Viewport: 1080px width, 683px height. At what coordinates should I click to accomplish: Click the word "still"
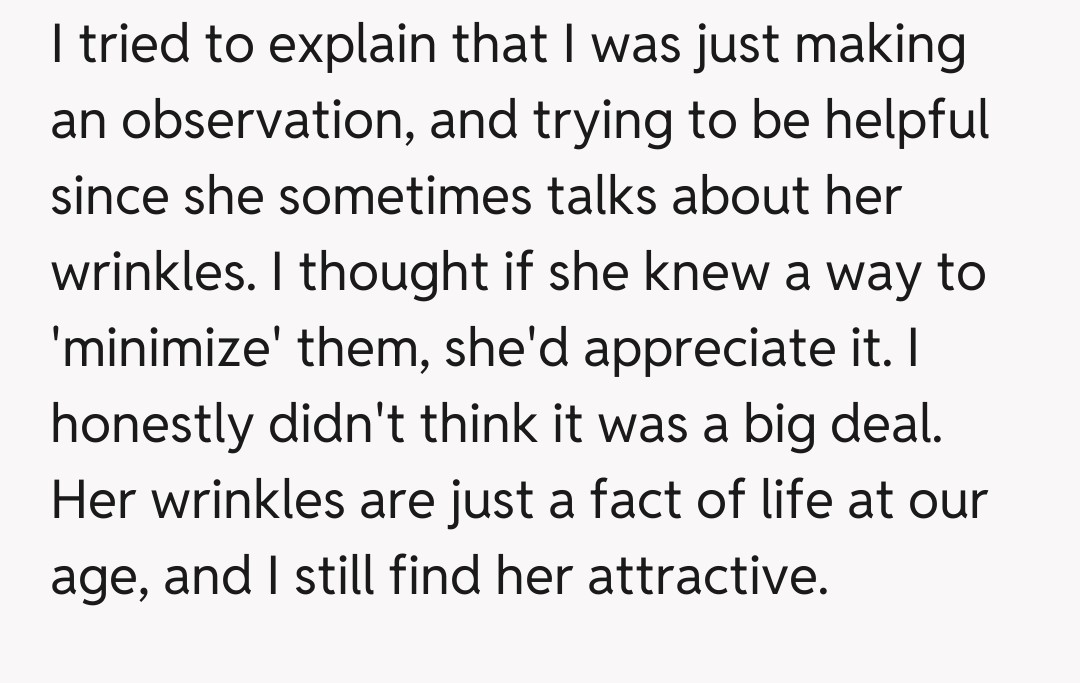click(331, 579)
